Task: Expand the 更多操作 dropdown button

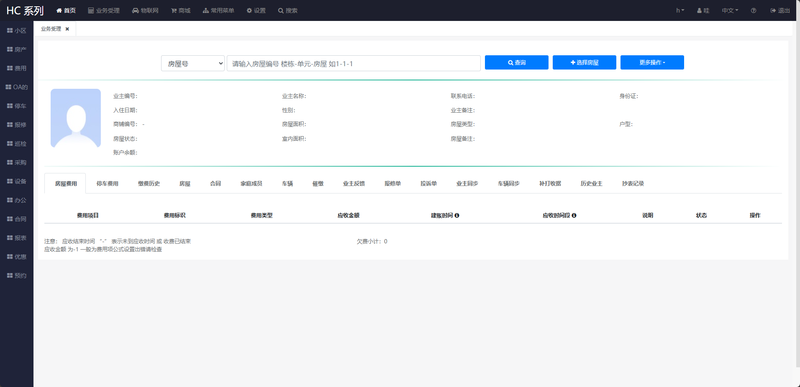Action: point(652,63)
